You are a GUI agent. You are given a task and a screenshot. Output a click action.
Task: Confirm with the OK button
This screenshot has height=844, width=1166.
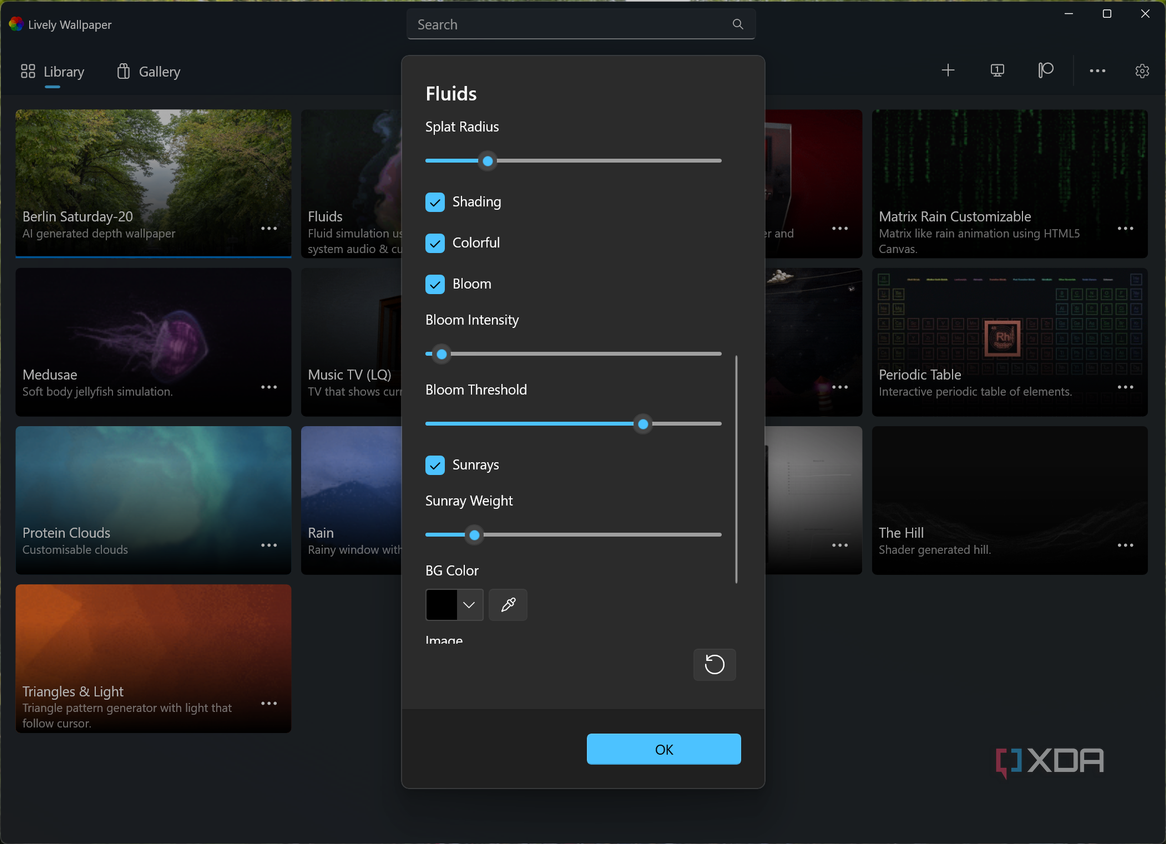(x=664, y=750)
